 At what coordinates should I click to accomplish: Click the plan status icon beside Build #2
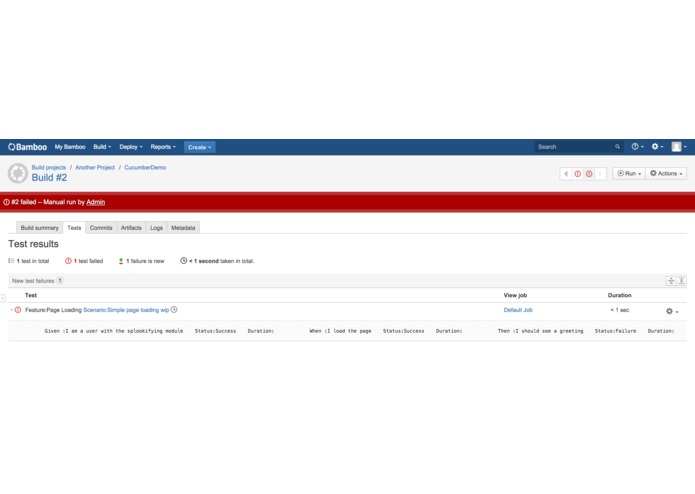[18, 173]
